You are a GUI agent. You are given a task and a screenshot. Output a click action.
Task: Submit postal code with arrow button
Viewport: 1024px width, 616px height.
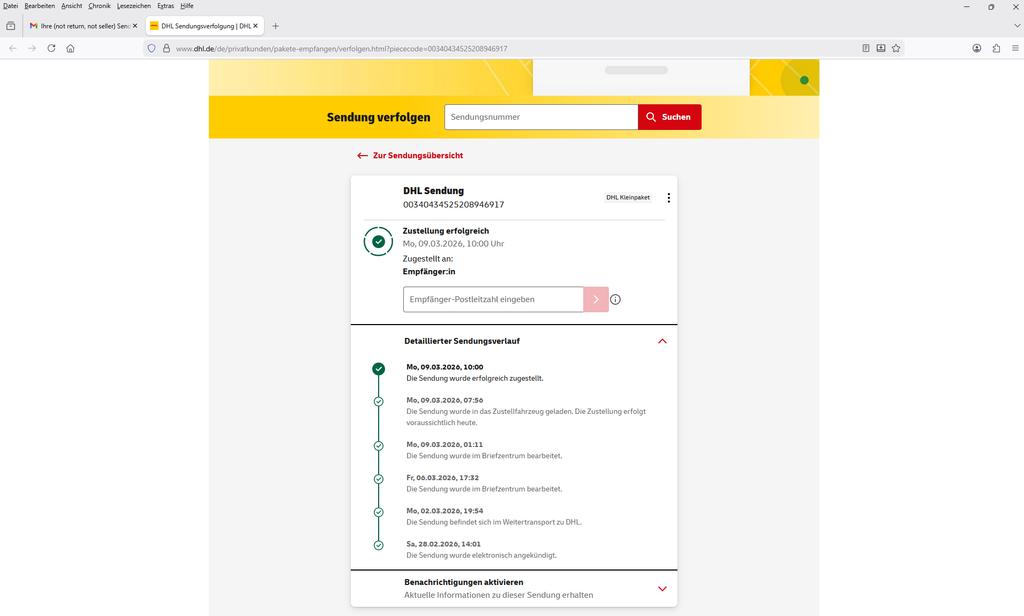tap(596, 299)
